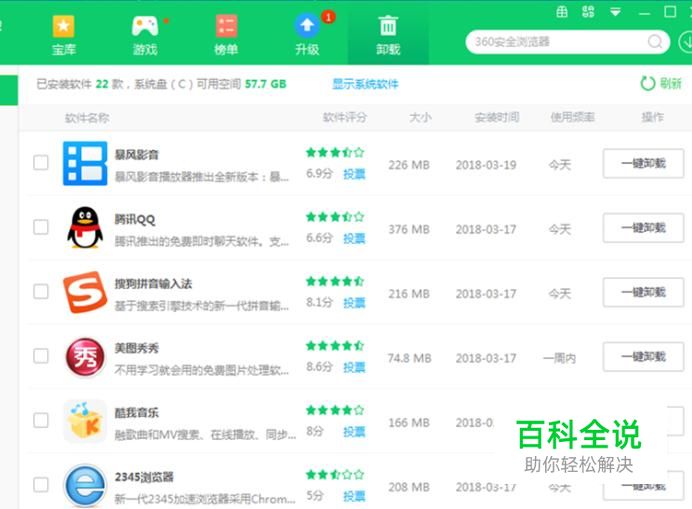Open the main menu dropdown arrow in title bar
Viewport: 692px width, 509px height.
click(x=615, y=12)
